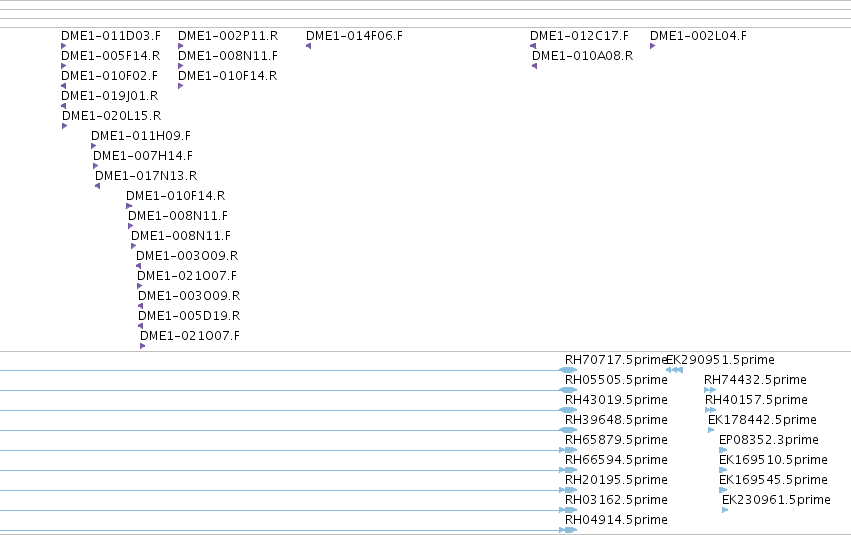Screen dimensions: 851x535
Task: Select the DME1-011H09.F label
Action: tap(141, 136)
